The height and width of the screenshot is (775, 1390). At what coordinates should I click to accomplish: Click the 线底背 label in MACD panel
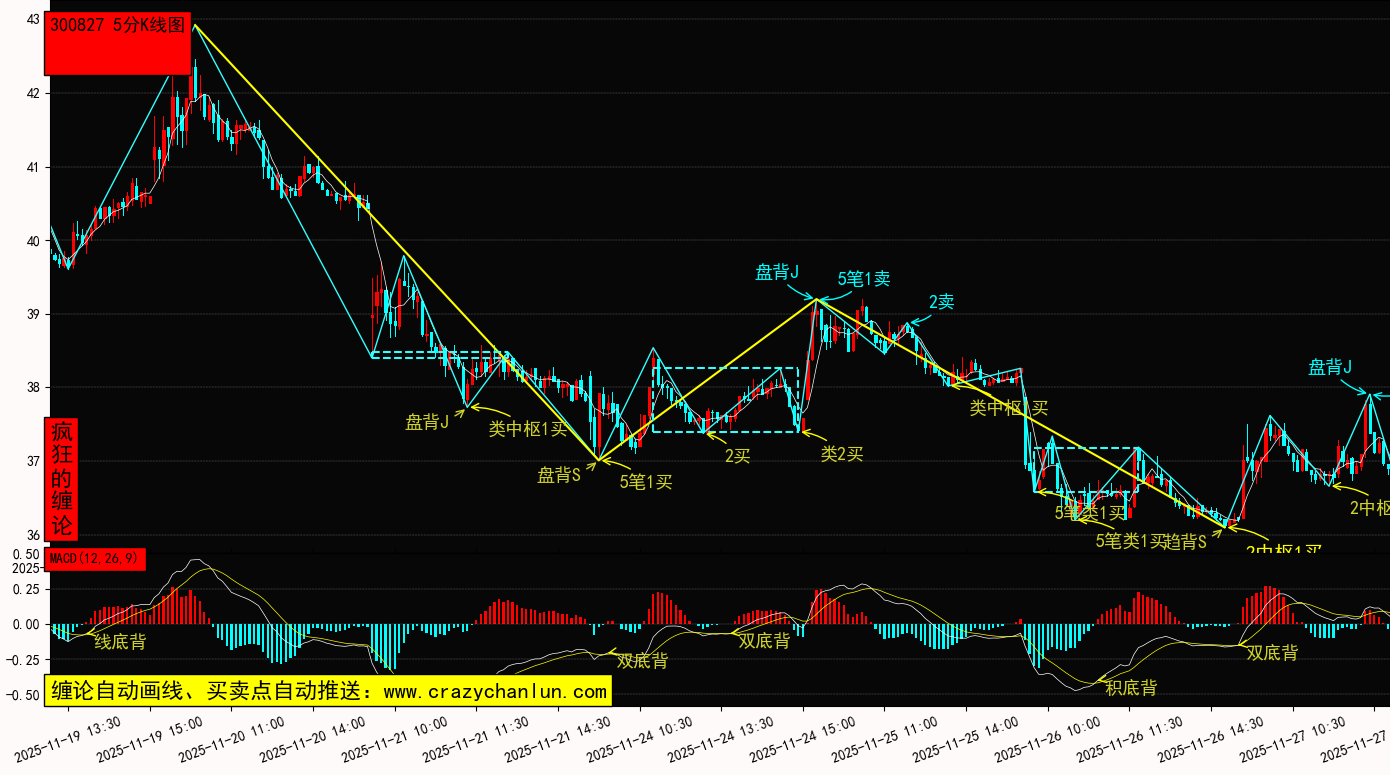click(120, 642)
